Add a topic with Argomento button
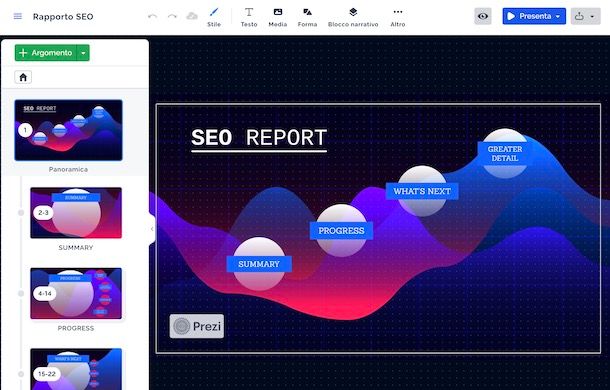Image resolution: width=610 pixels, height=390 pixels. (46, 53)
